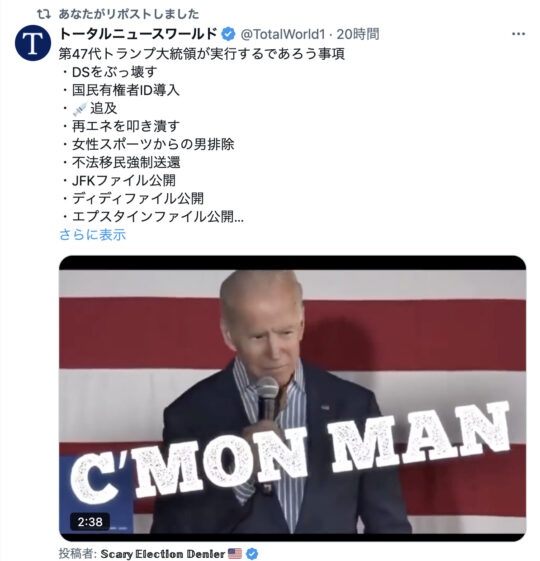Click the repost arrows icon at top
Viewport: 540px width, 561px height.
coord(44,14)
